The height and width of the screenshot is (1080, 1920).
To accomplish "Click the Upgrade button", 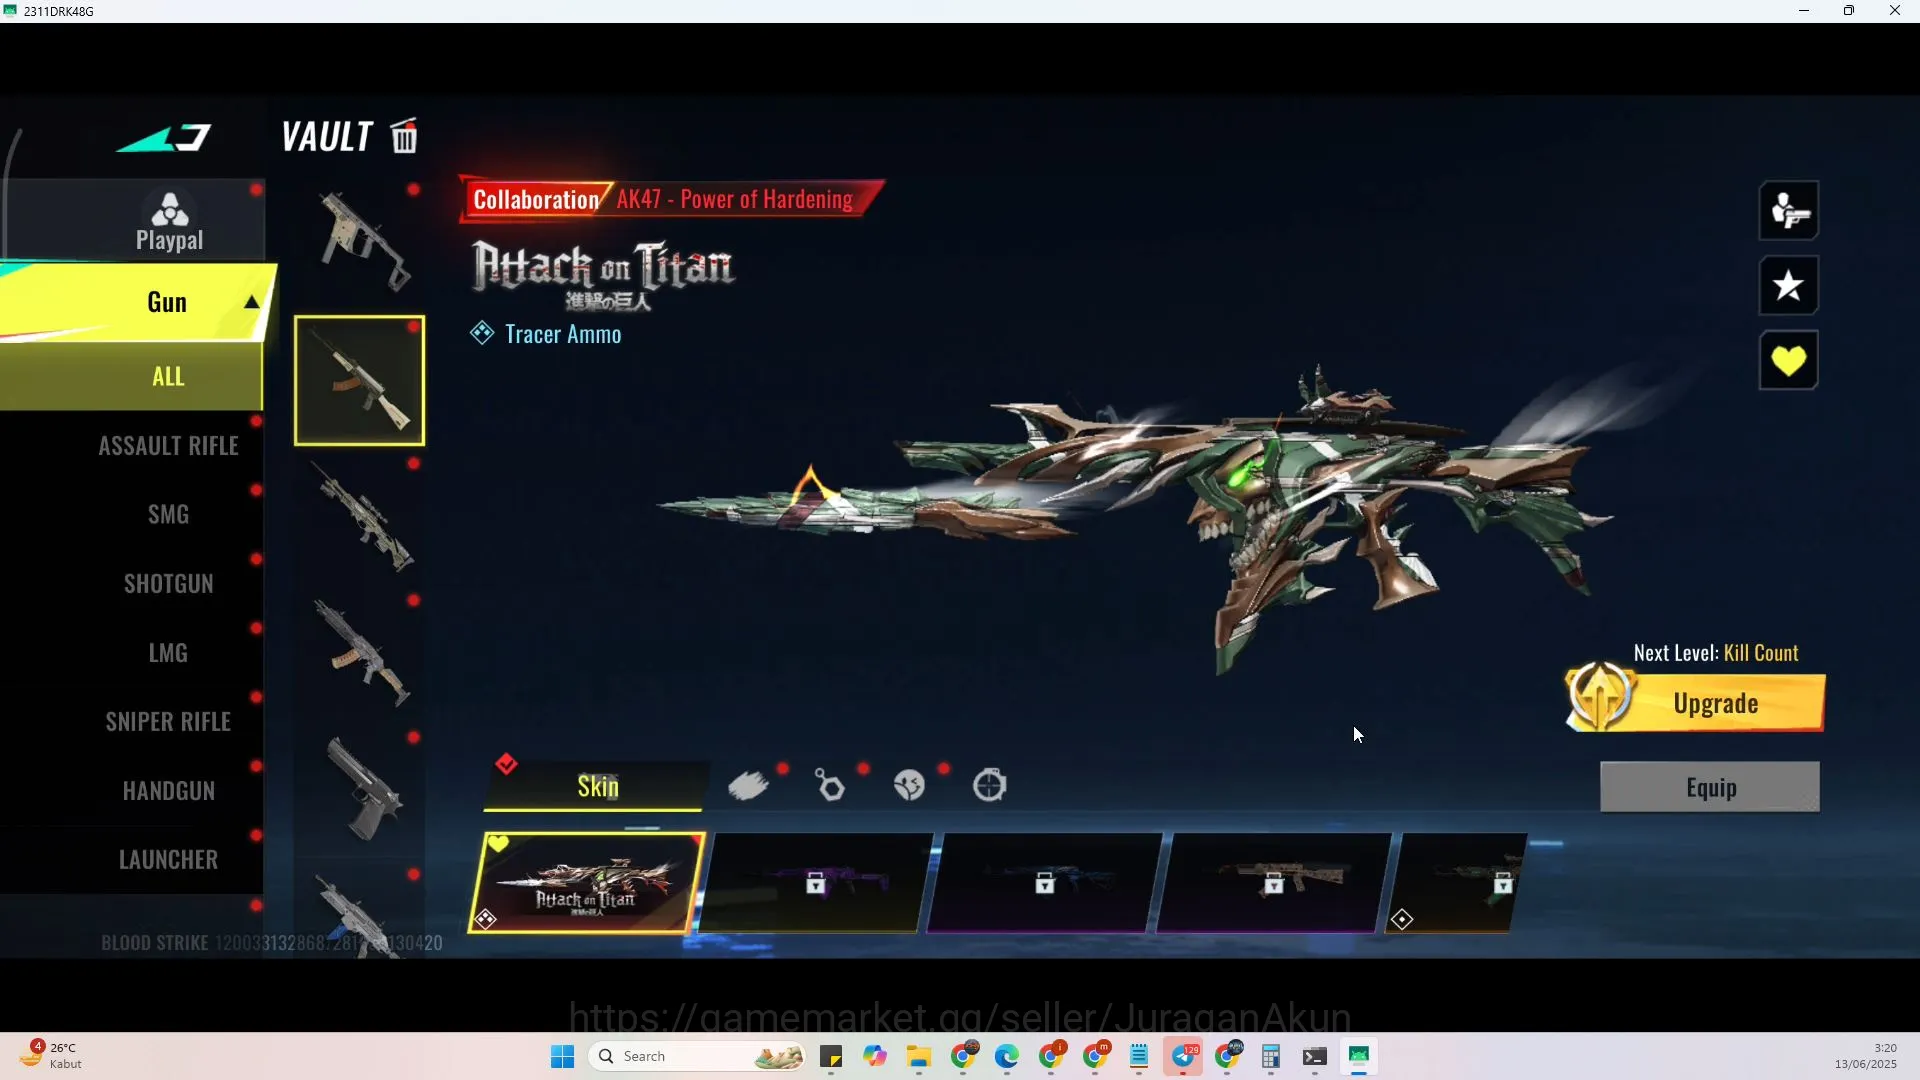I will pyautogui.click(x=1696, y=702).
